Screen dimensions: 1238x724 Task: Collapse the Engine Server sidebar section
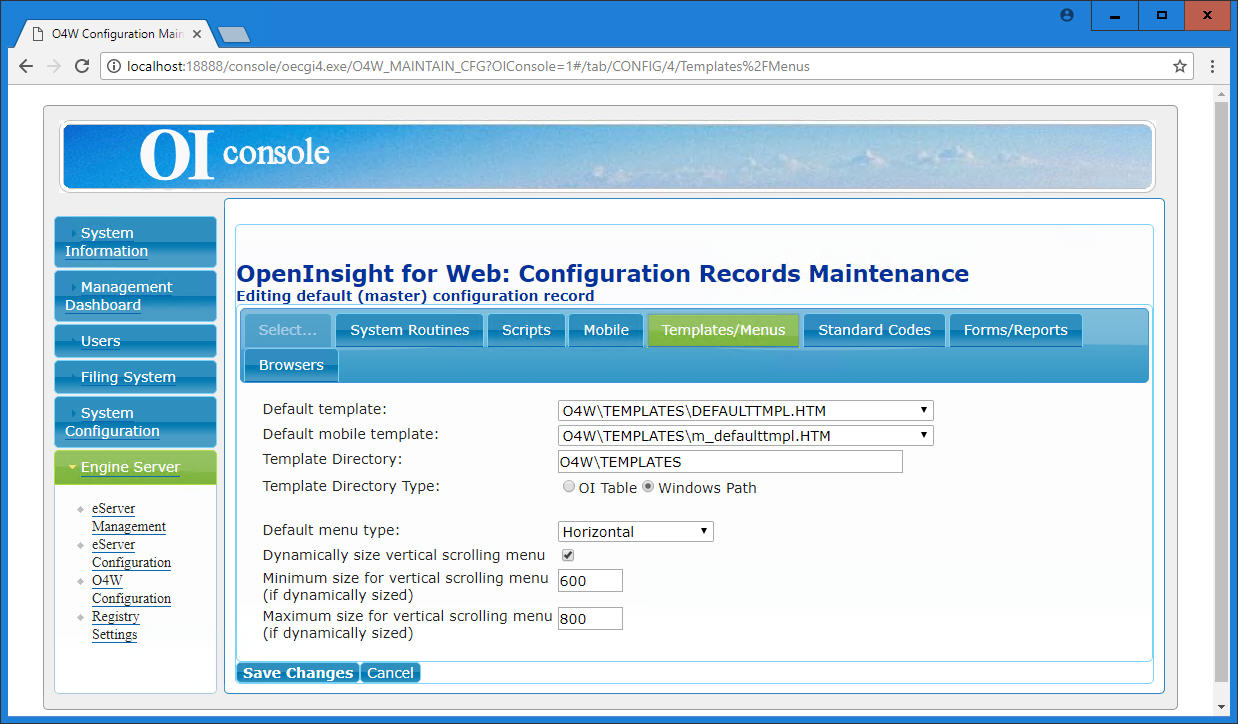(x=135, y=467)
